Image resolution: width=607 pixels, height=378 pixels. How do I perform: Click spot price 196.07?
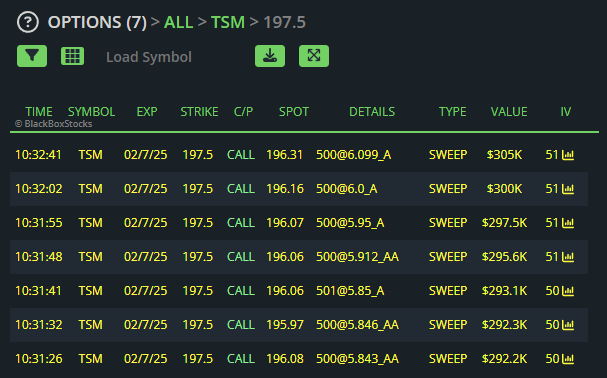pyautogui.click(x=285, y=223)
